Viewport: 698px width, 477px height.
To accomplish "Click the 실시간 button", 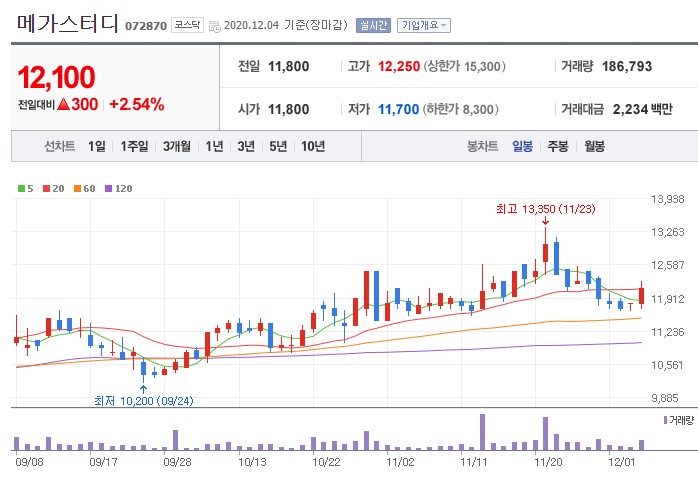I will pyautogui.click(x=373, y=25).
